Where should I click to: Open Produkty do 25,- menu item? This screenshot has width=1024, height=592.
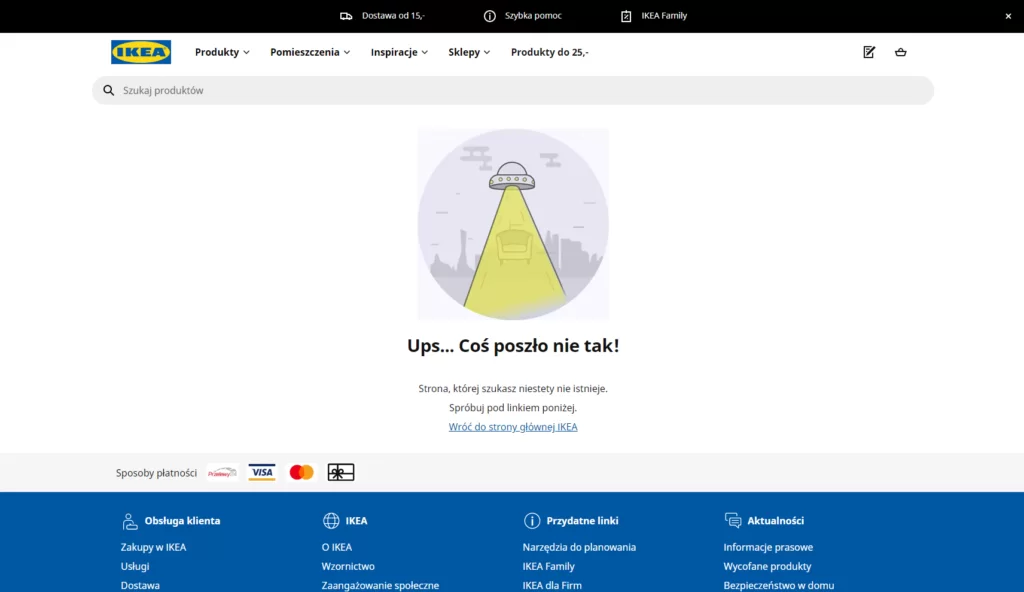(x=550, y=52)
